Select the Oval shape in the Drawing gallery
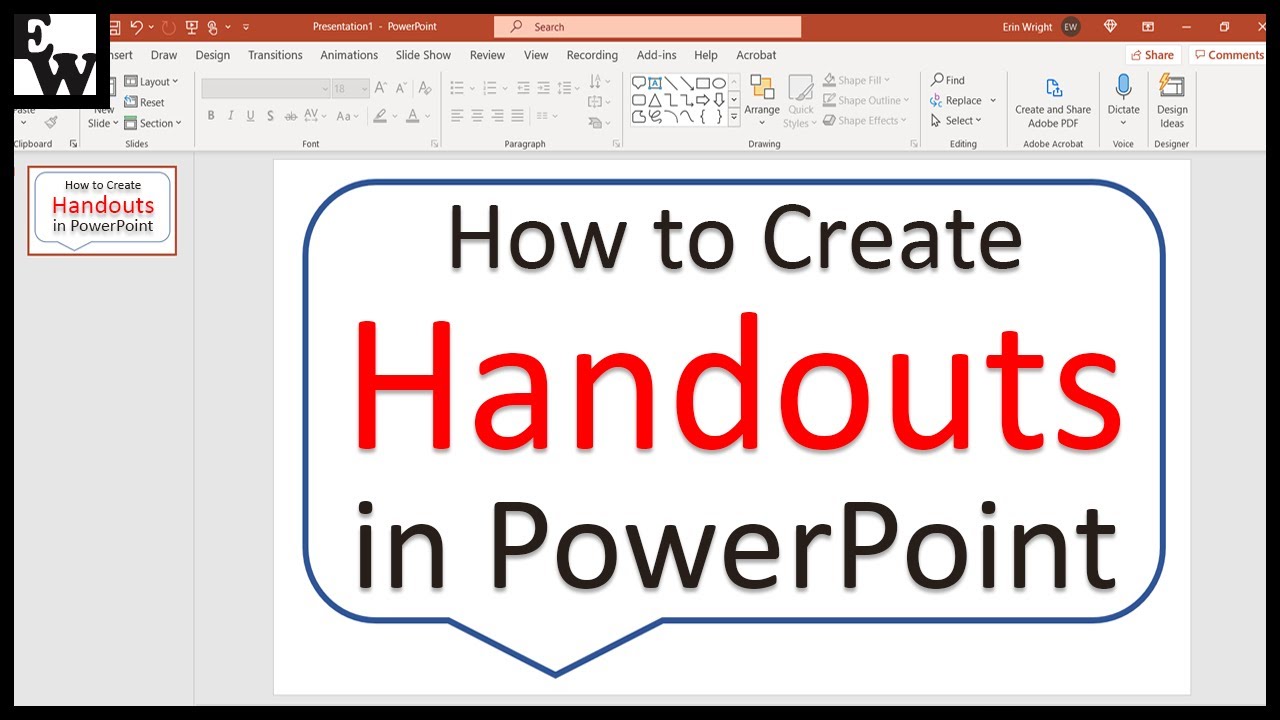The height and width of the screenshot is (720, 1280). pyautogui.click(x=720, y=82)
